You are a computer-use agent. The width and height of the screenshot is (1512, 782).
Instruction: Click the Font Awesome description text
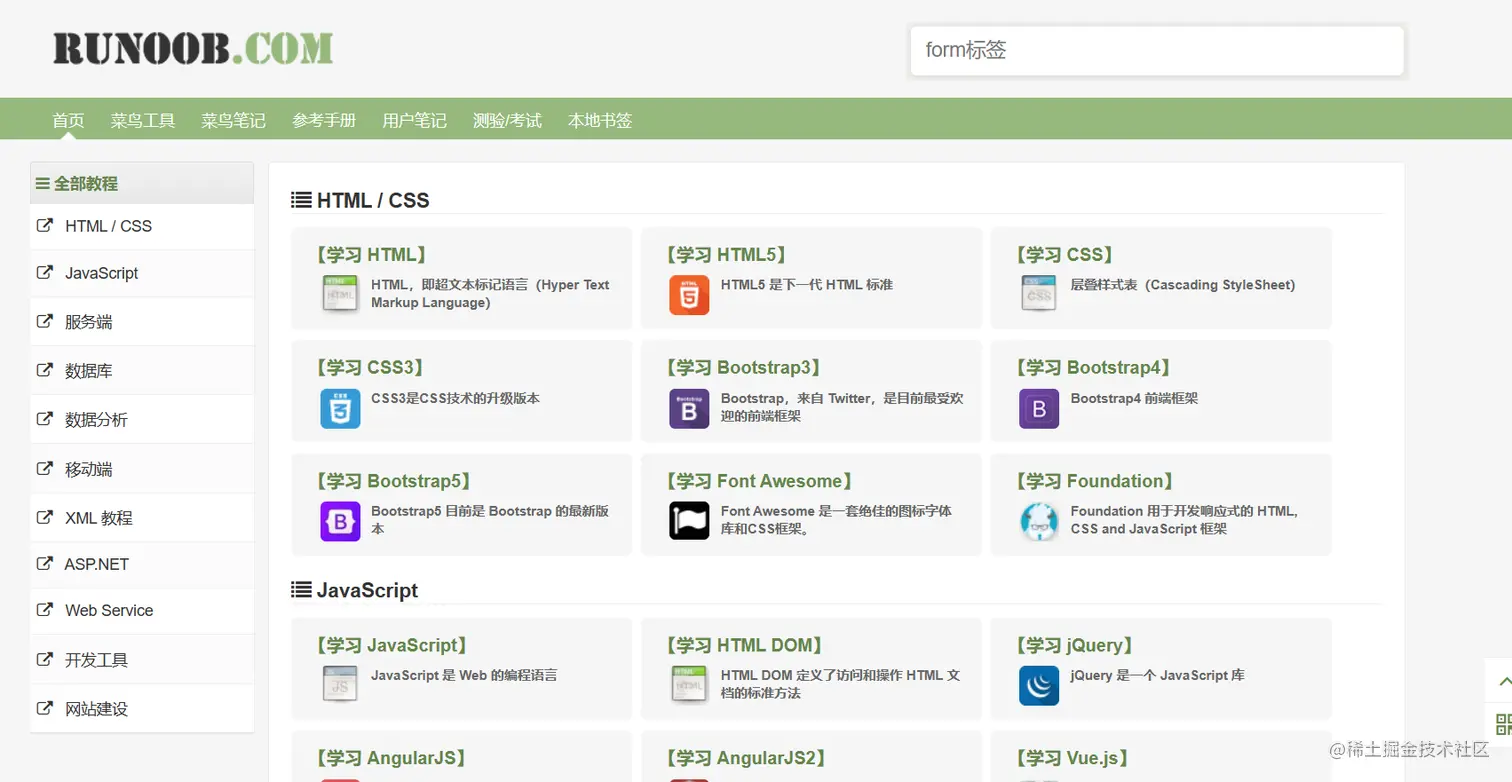click(836, 520)
